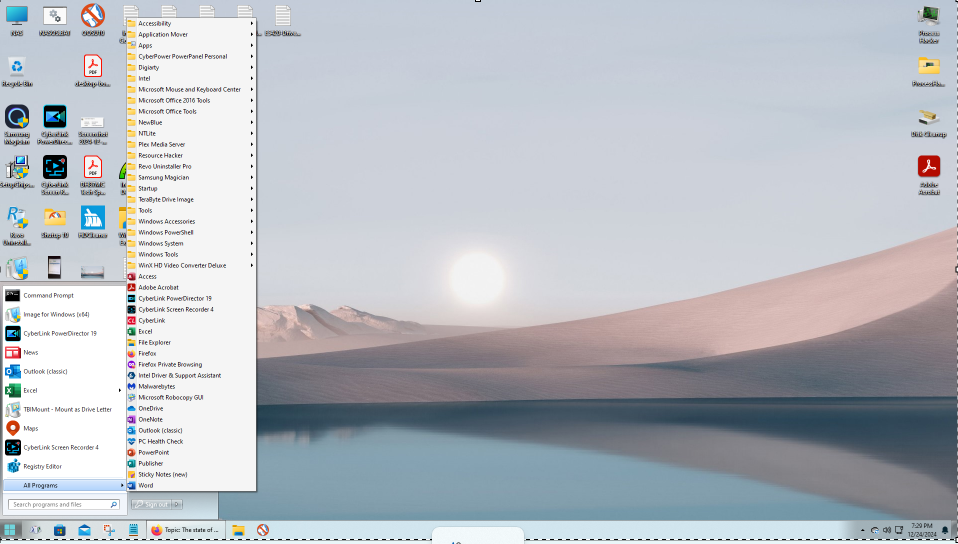Expand the Revo Uninstaller Pro folder

coord(191,166)
